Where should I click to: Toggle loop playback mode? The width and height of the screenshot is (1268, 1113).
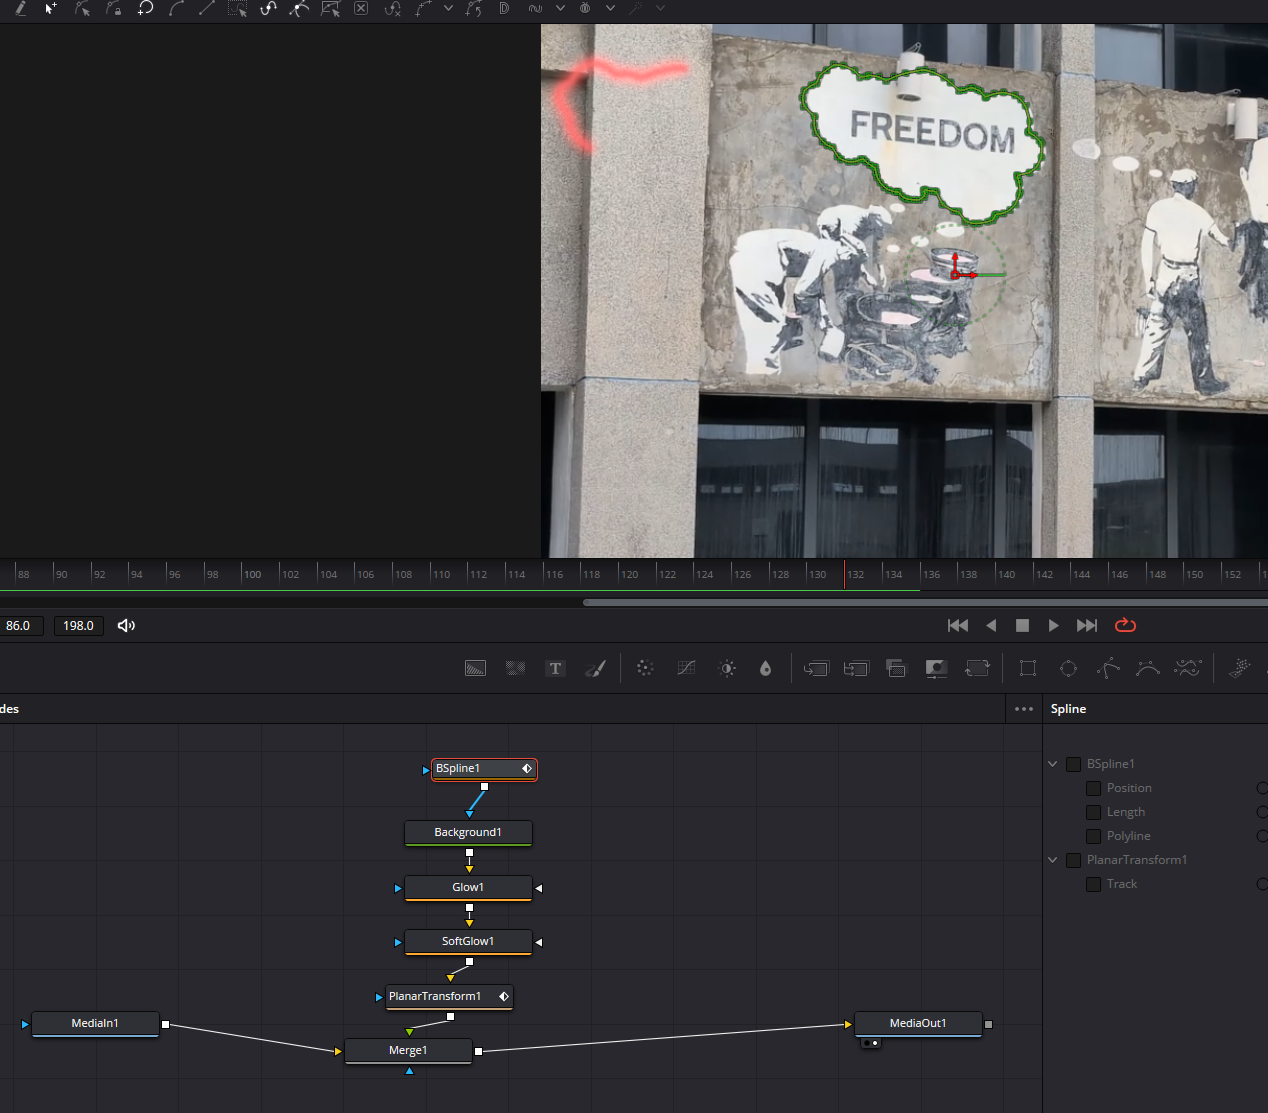[1125, 625]
